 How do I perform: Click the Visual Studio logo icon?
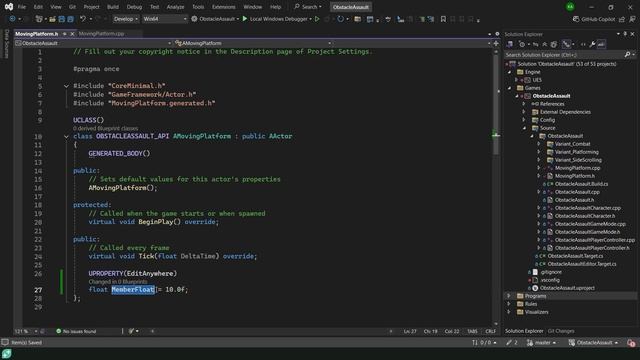tap(9, 7)
